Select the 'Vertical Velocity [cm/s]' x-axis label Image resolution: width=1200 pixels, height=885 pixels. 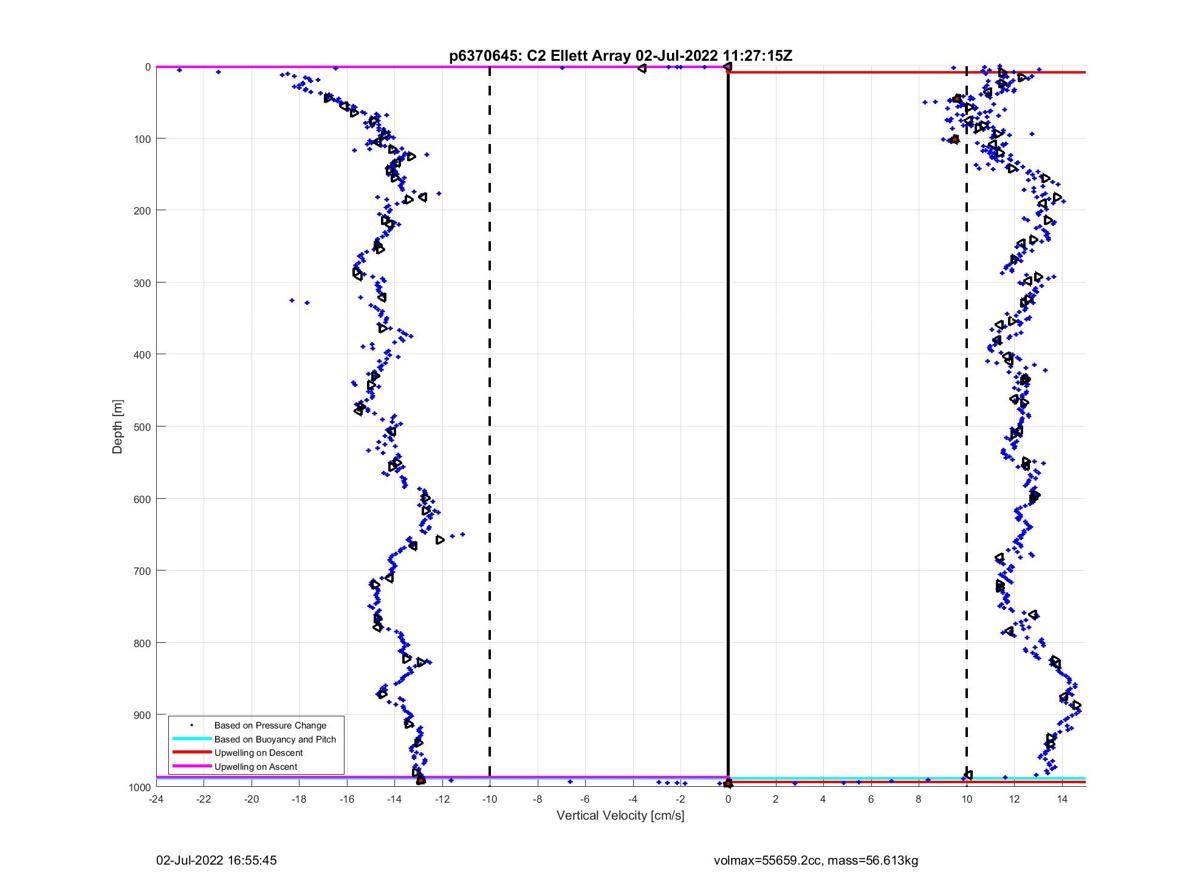pos(620,816)
